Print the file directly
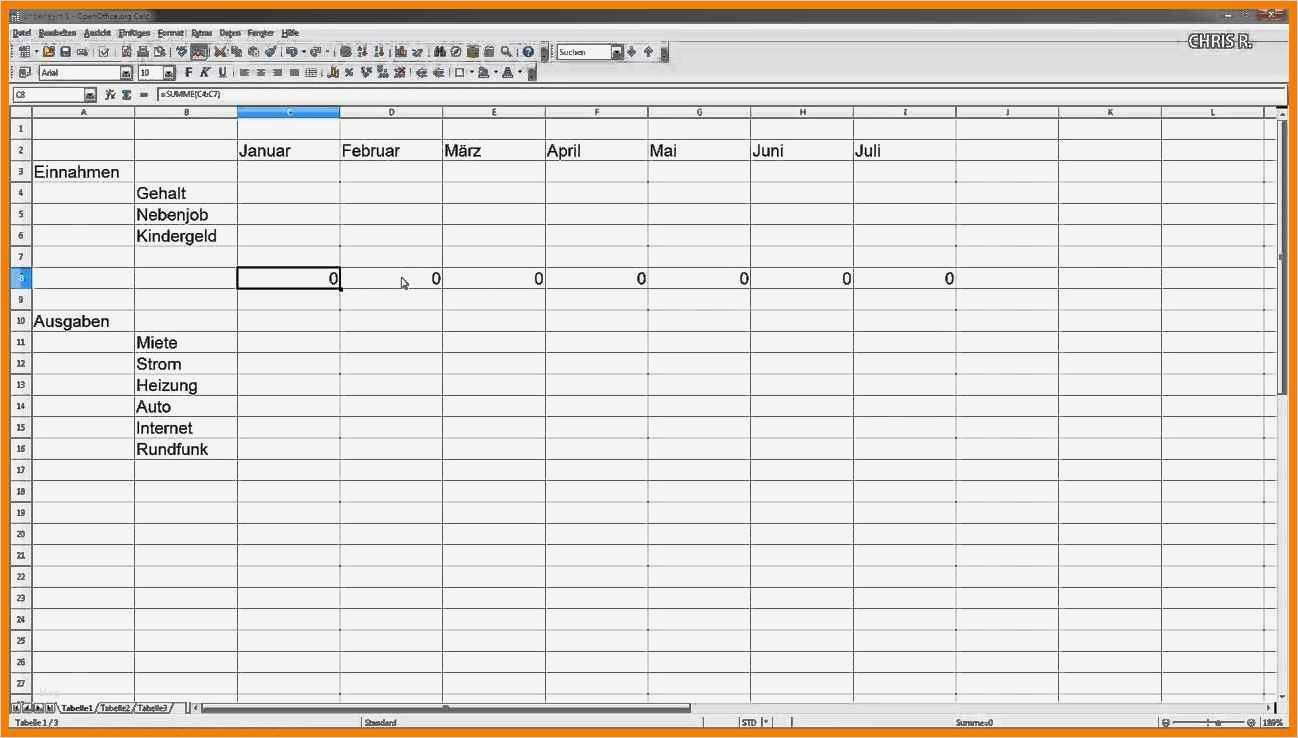This screenshot has width=1298, height=738. [143, 52]
